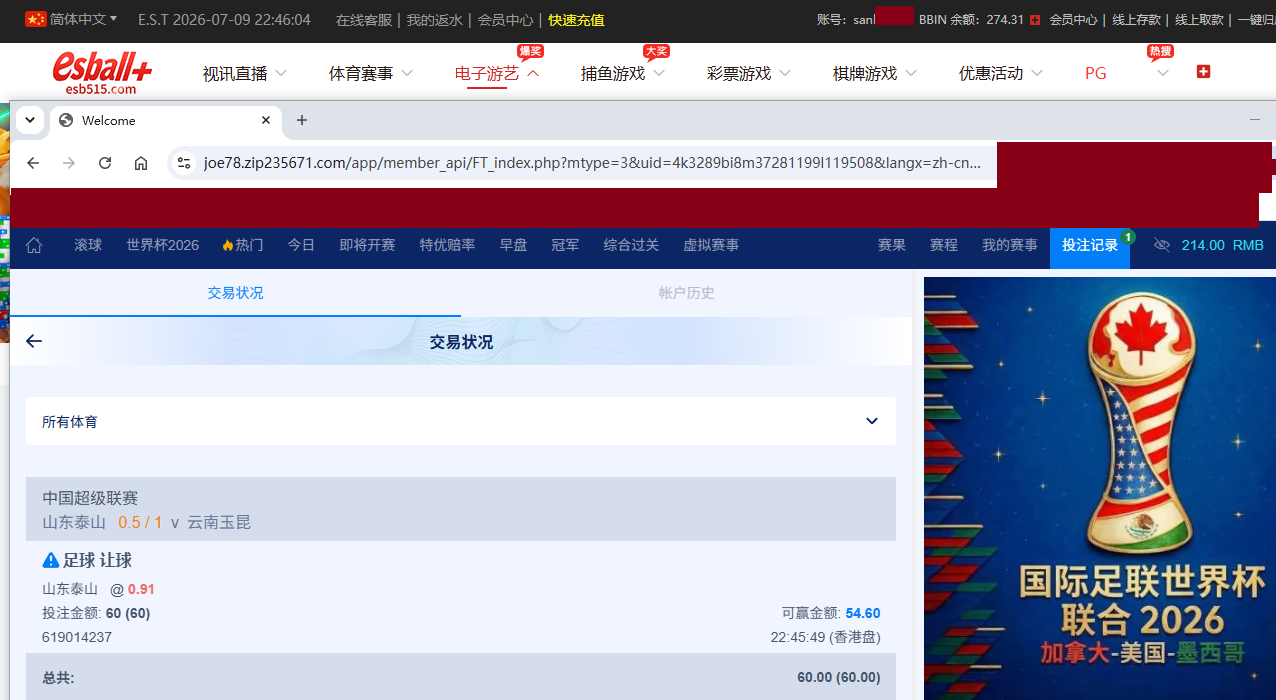
Task: Click the bet ID 619014237
Action: click(x=77, y=637)
